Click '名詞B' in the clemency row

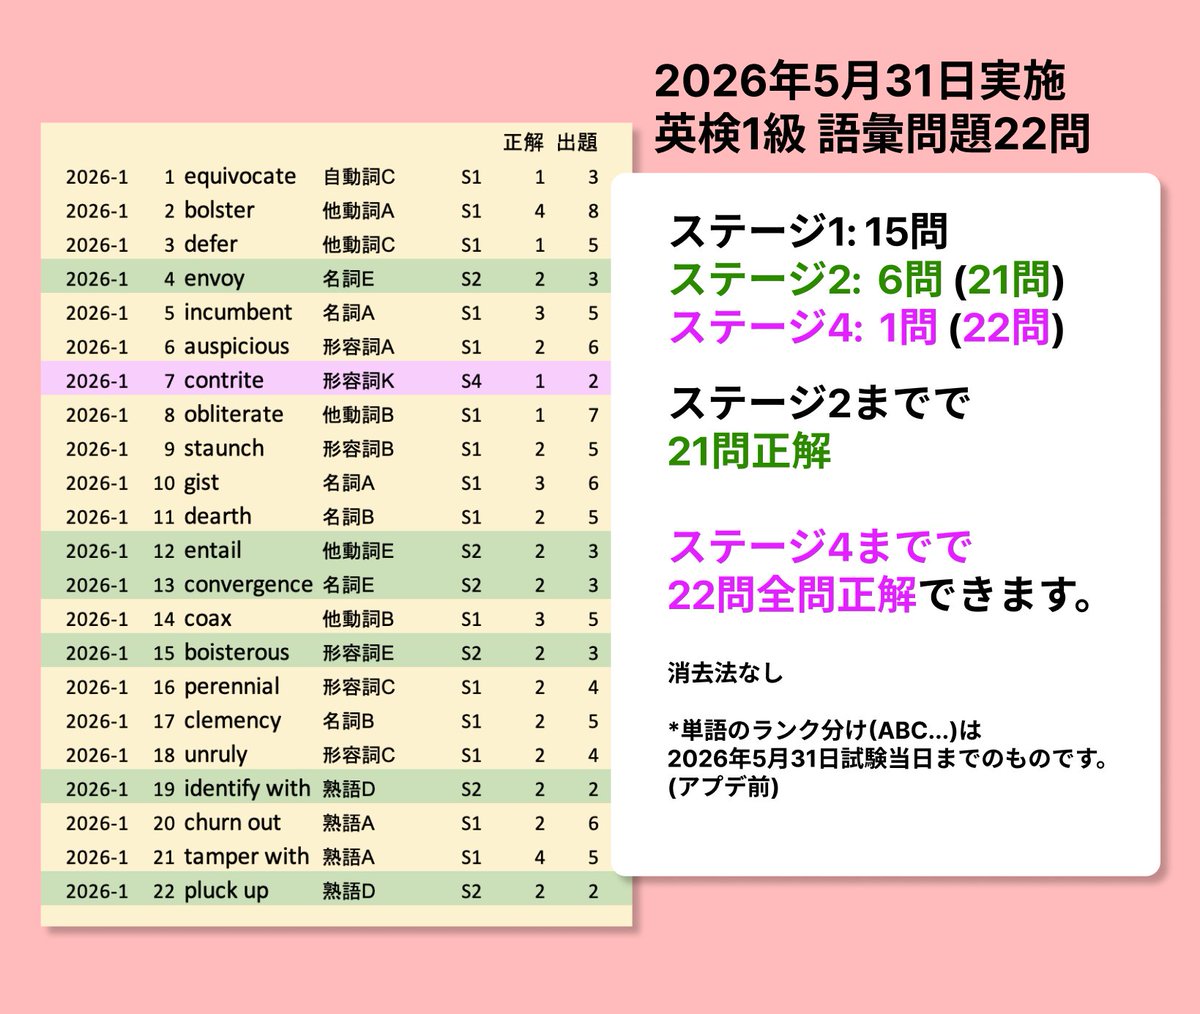[x=348, y=721]
